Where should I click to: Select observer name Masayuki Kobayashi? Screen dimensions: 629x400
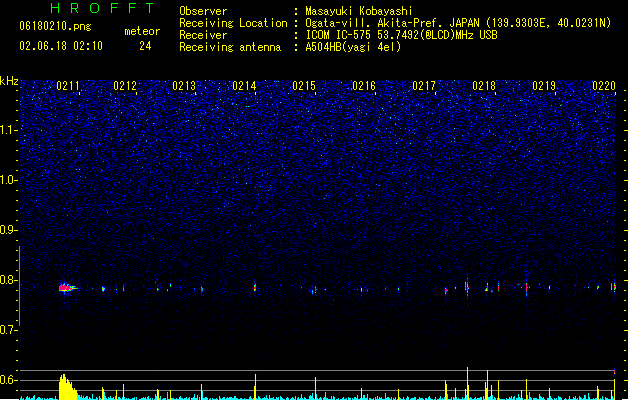(359, 11)
